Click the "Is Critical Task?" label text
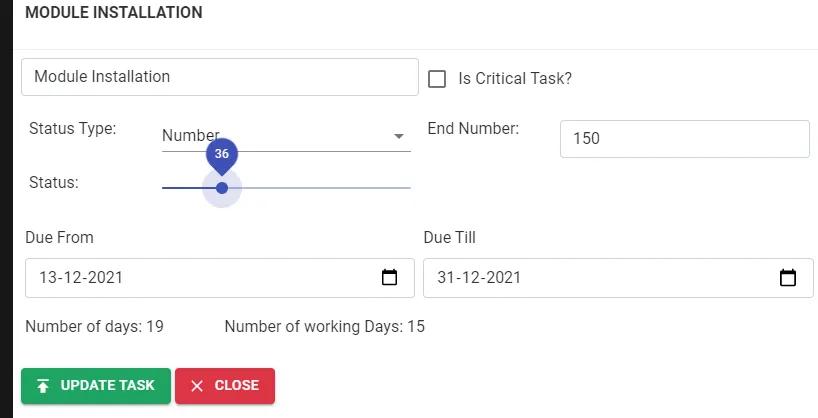This screenshot has height=418, width=818. click(x=515, y=78)
